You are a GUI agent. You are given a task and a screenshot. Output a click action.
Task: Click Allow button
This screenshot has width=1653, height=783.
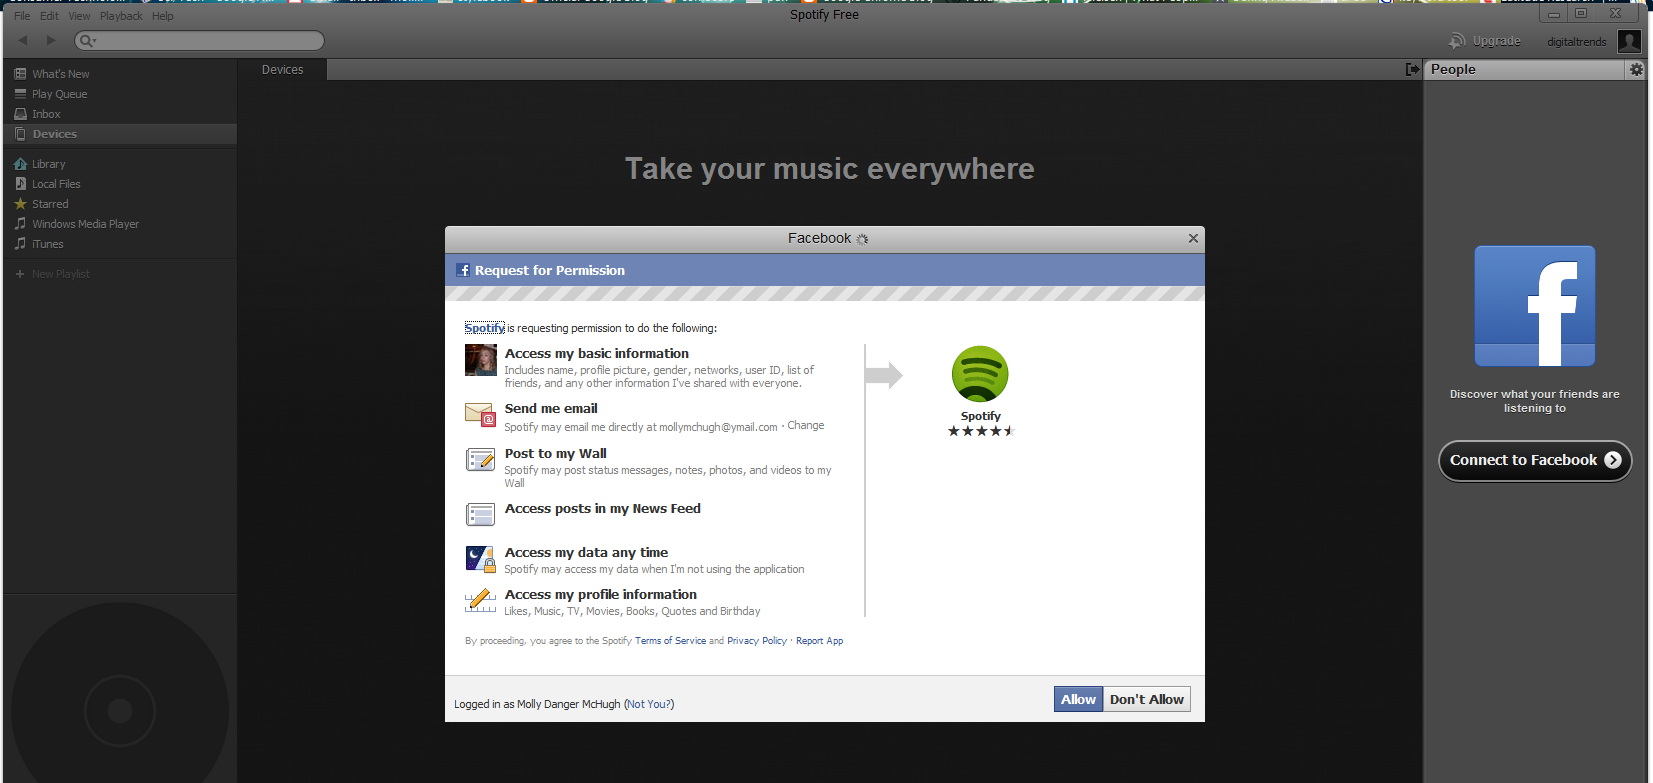click(x=1078, y=699)
